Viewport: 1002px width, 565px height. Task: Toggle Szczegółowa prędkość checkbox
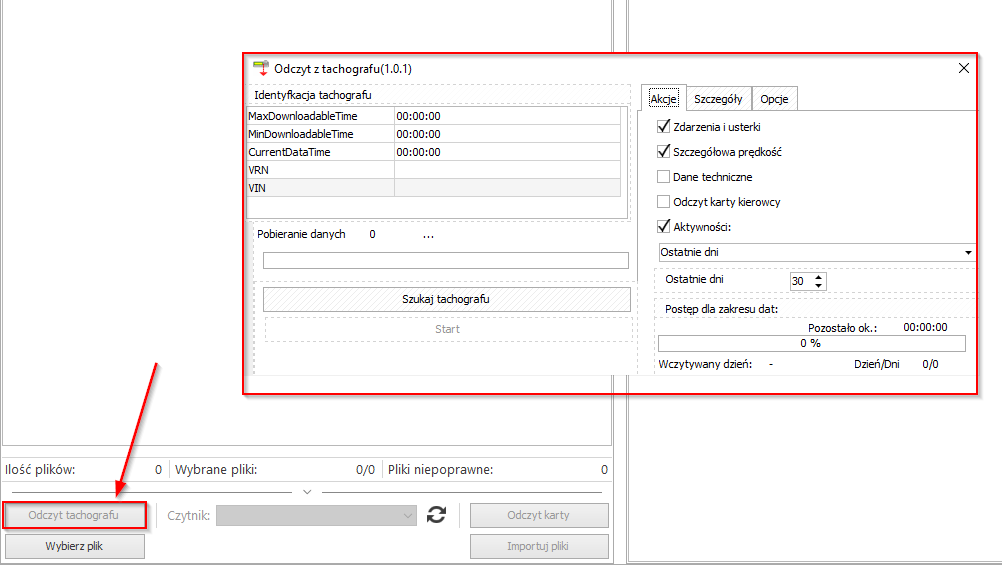[663, 151]
